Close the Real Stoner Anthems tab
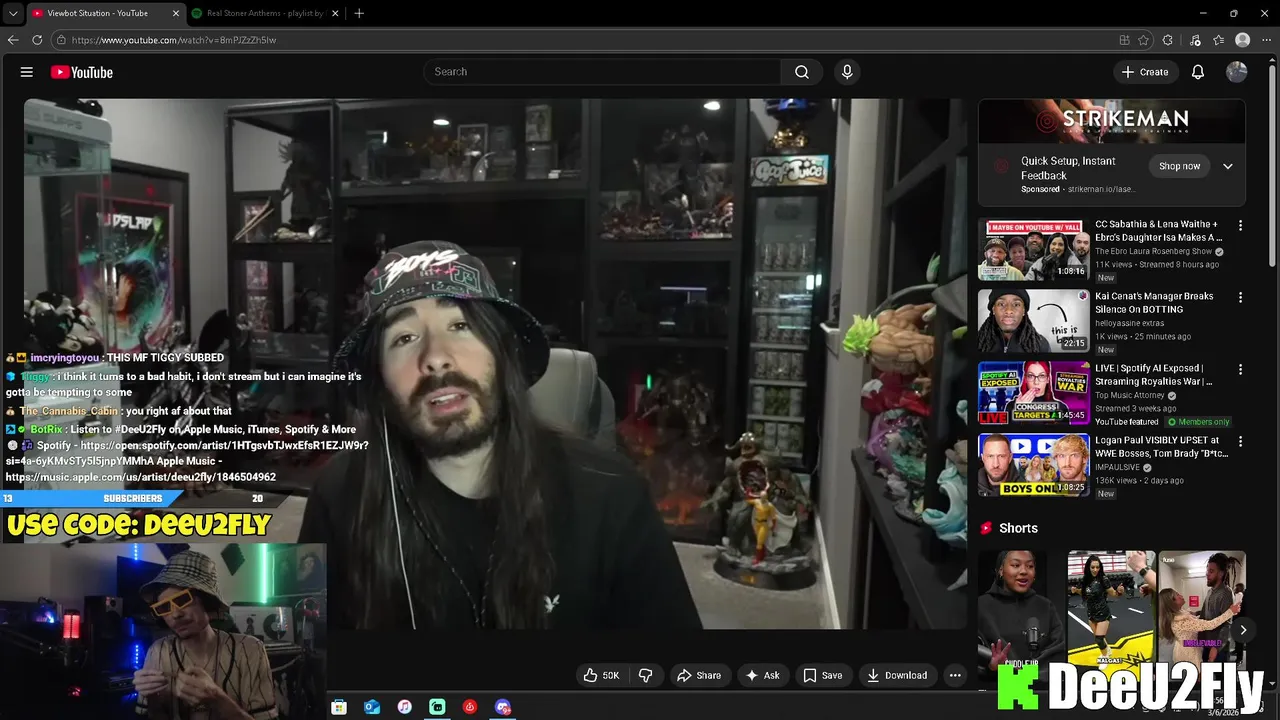The width and height of the screenshot is (1280, 720). pyautogui.click(x=335, y=13)
